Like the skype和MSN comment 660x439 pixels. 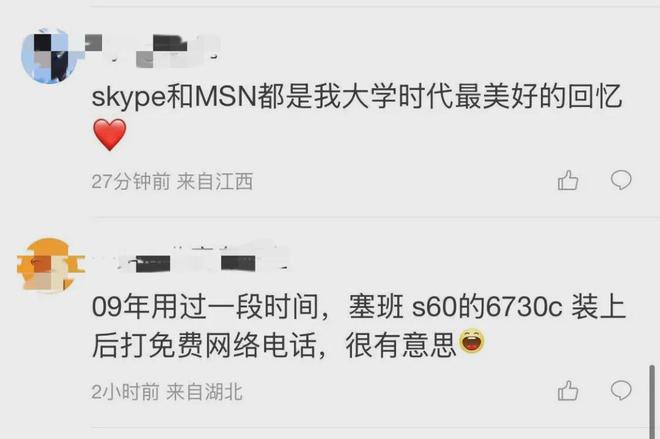[568, 181]
